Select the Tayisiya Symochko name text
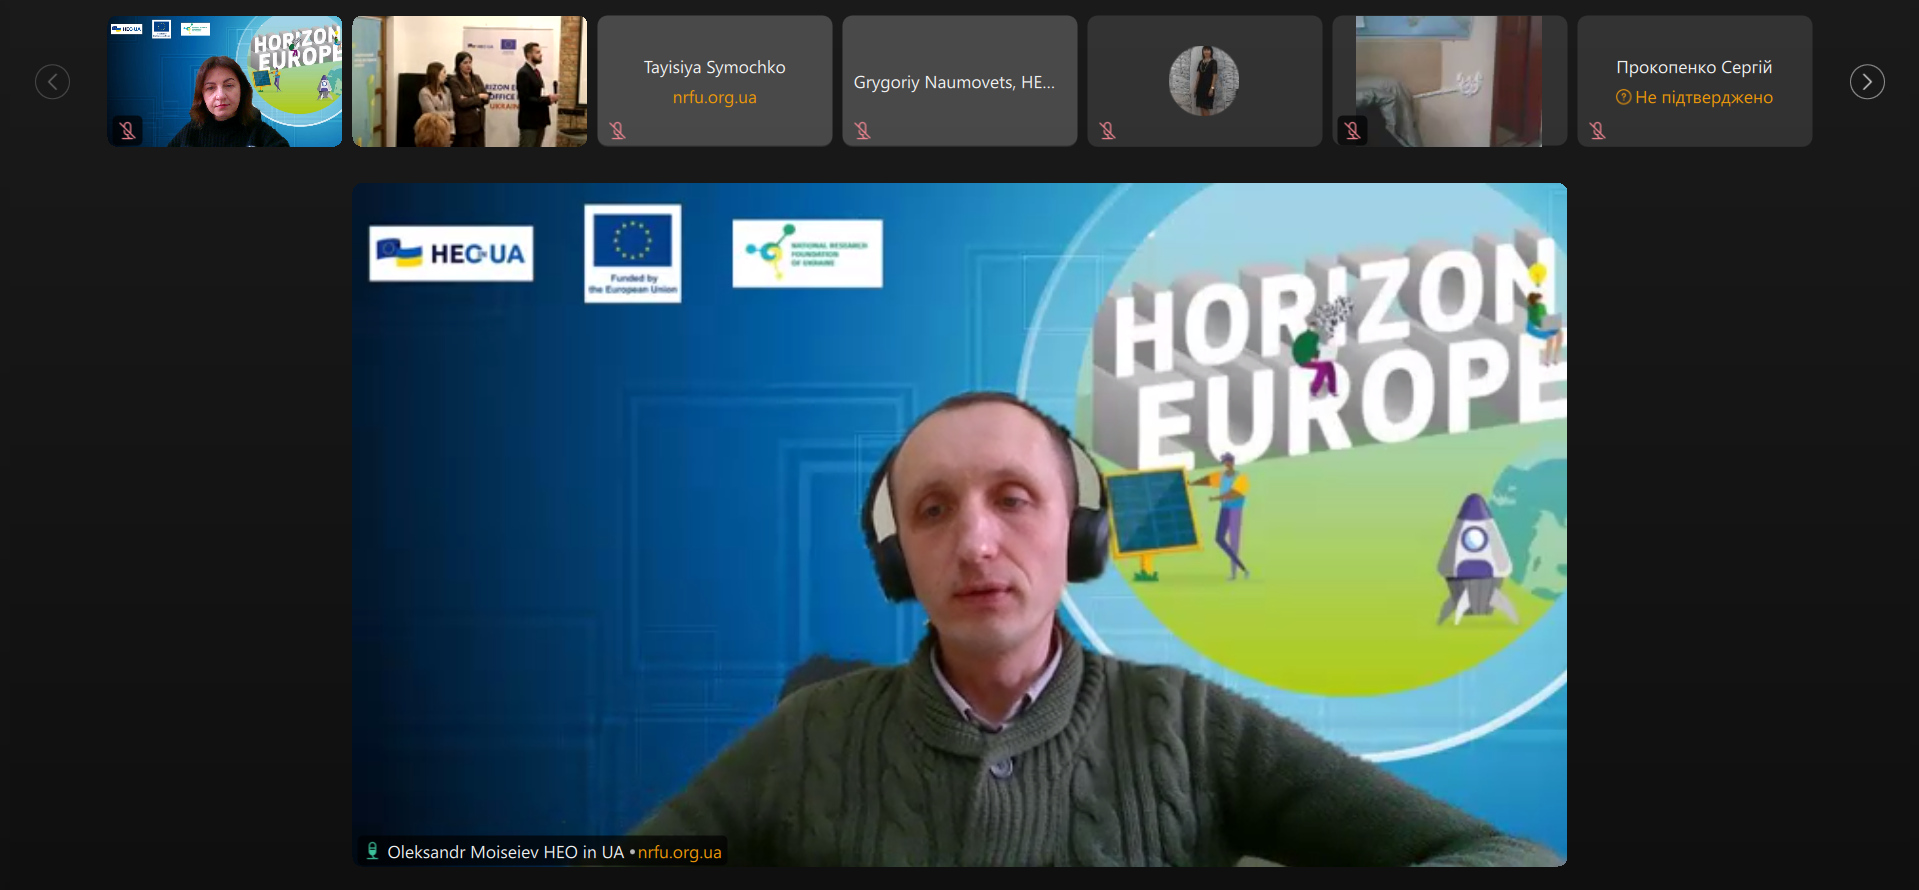Screen dimensions: 1919x890 pyautogui.click(x=714, y=67)
